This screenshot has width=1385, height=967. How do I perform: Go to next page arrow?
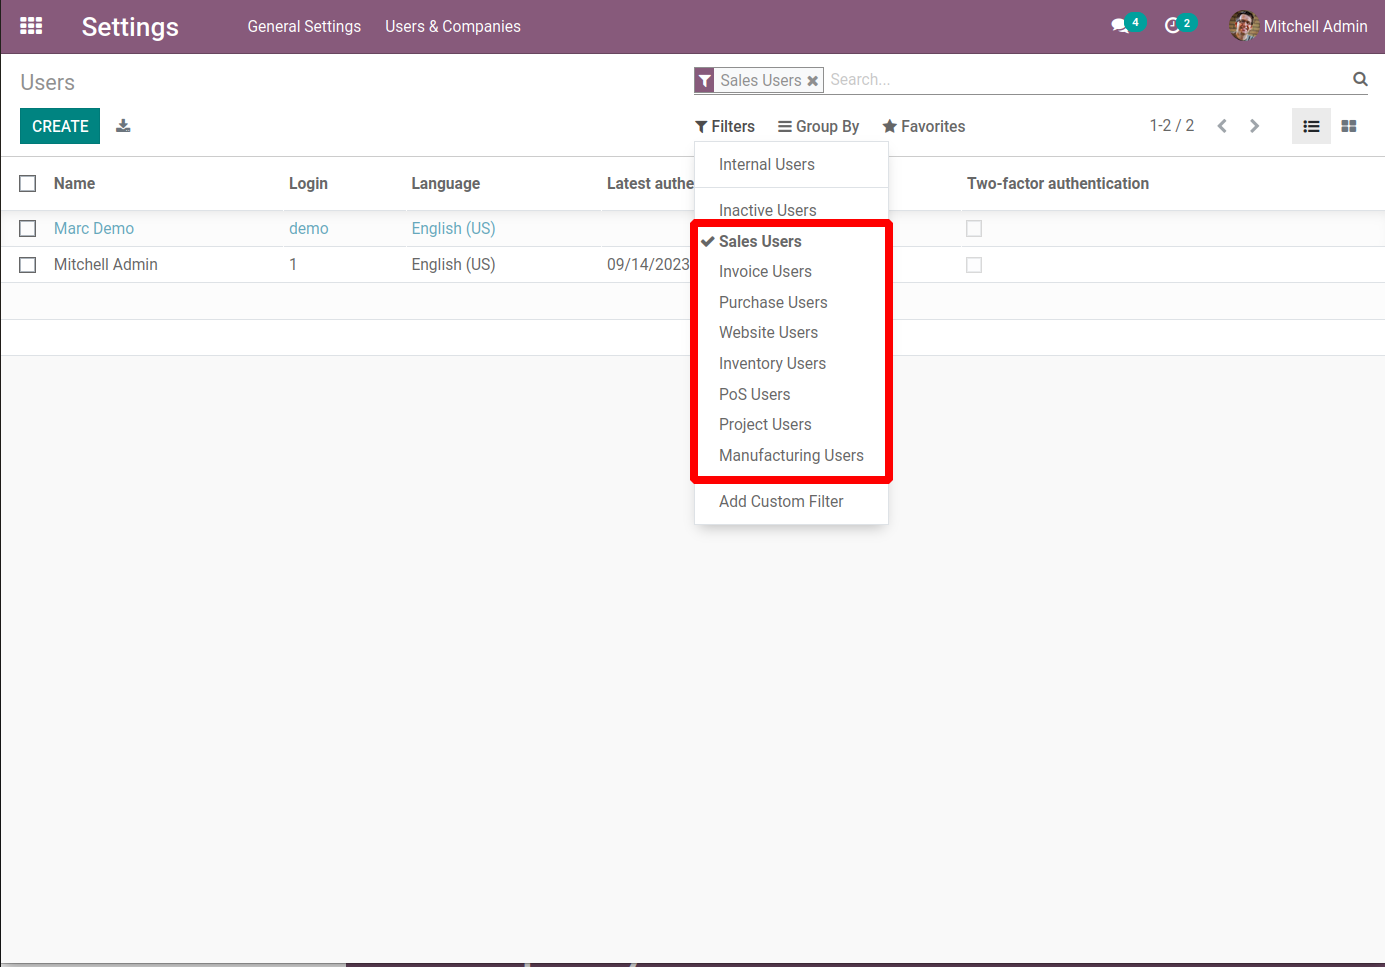pos(1254,126)
